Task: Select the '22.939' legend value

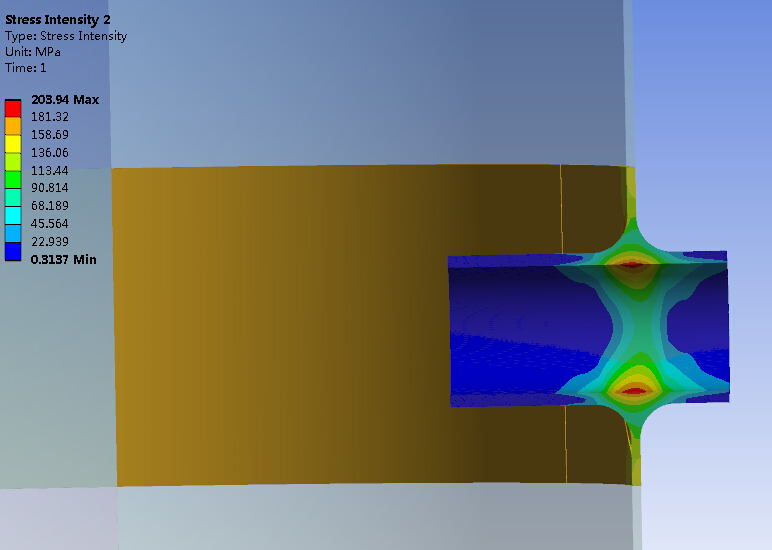Action: pyautogui.click(x=50, y=241)
